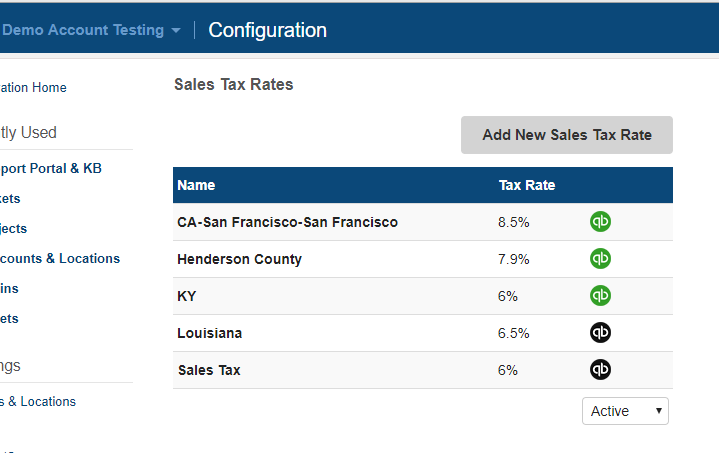Viewport: 719px width, 453px height.
Task: Open Accounts & Locations in sidebar
Action: click(x=59, y=258)
